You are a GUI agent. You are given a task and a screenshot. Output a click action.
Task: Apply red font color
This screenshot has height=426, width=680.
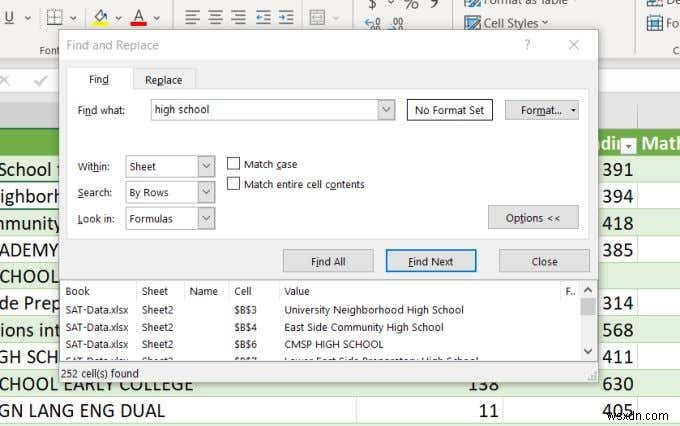(x=138, y=18)
